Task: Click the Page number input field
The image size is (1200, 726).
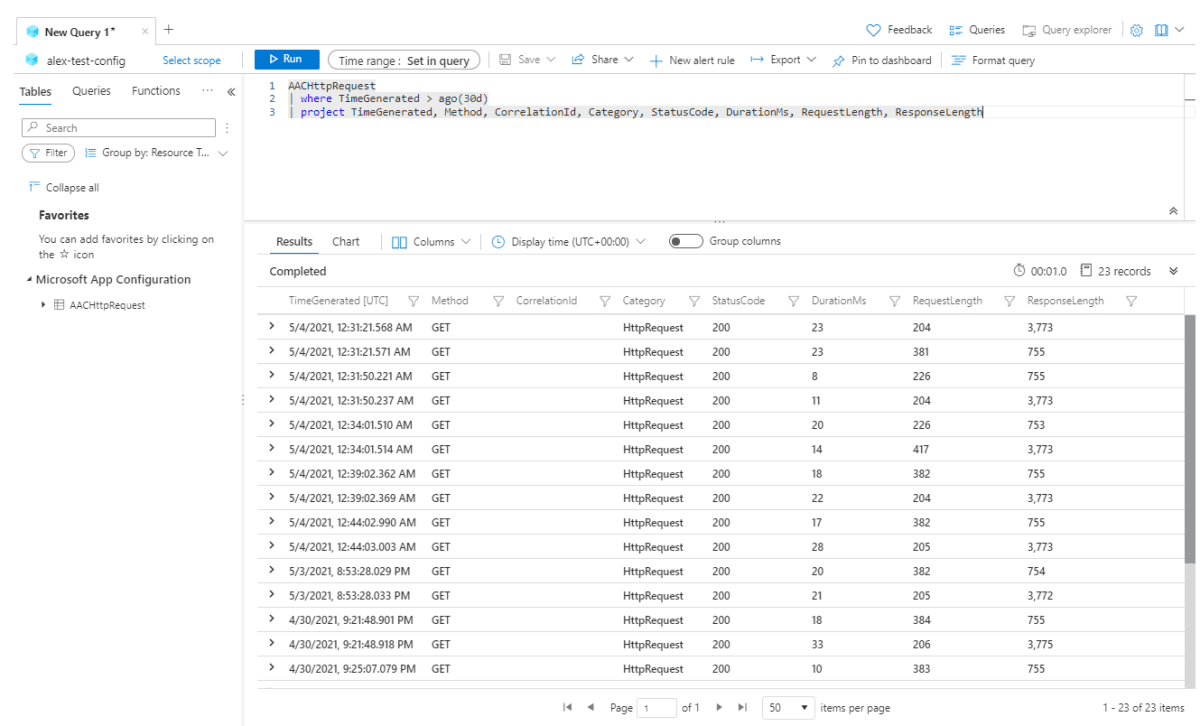Action: pos(657,707)
